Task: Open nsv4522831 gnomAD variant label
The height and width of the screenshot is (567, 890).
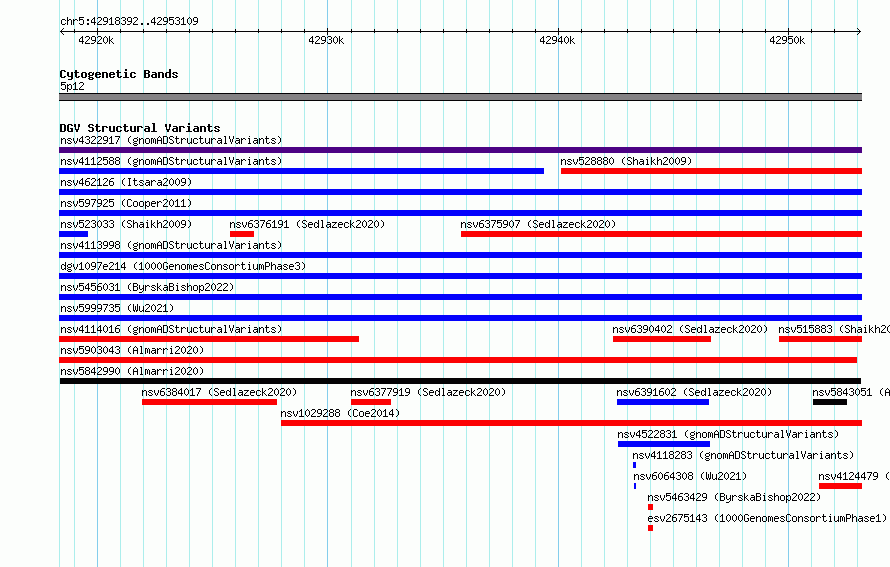Action: [728, 434]
